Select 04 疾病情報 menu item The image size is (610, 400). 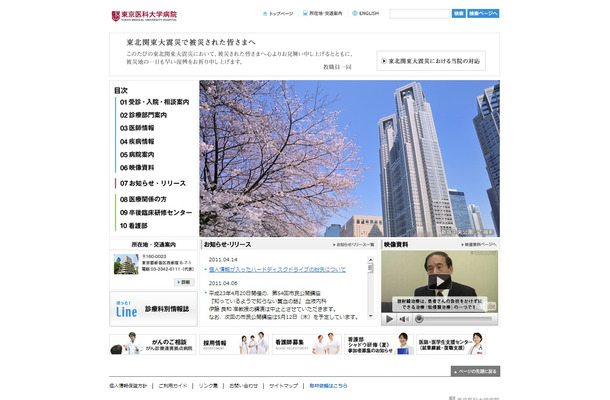137,141
